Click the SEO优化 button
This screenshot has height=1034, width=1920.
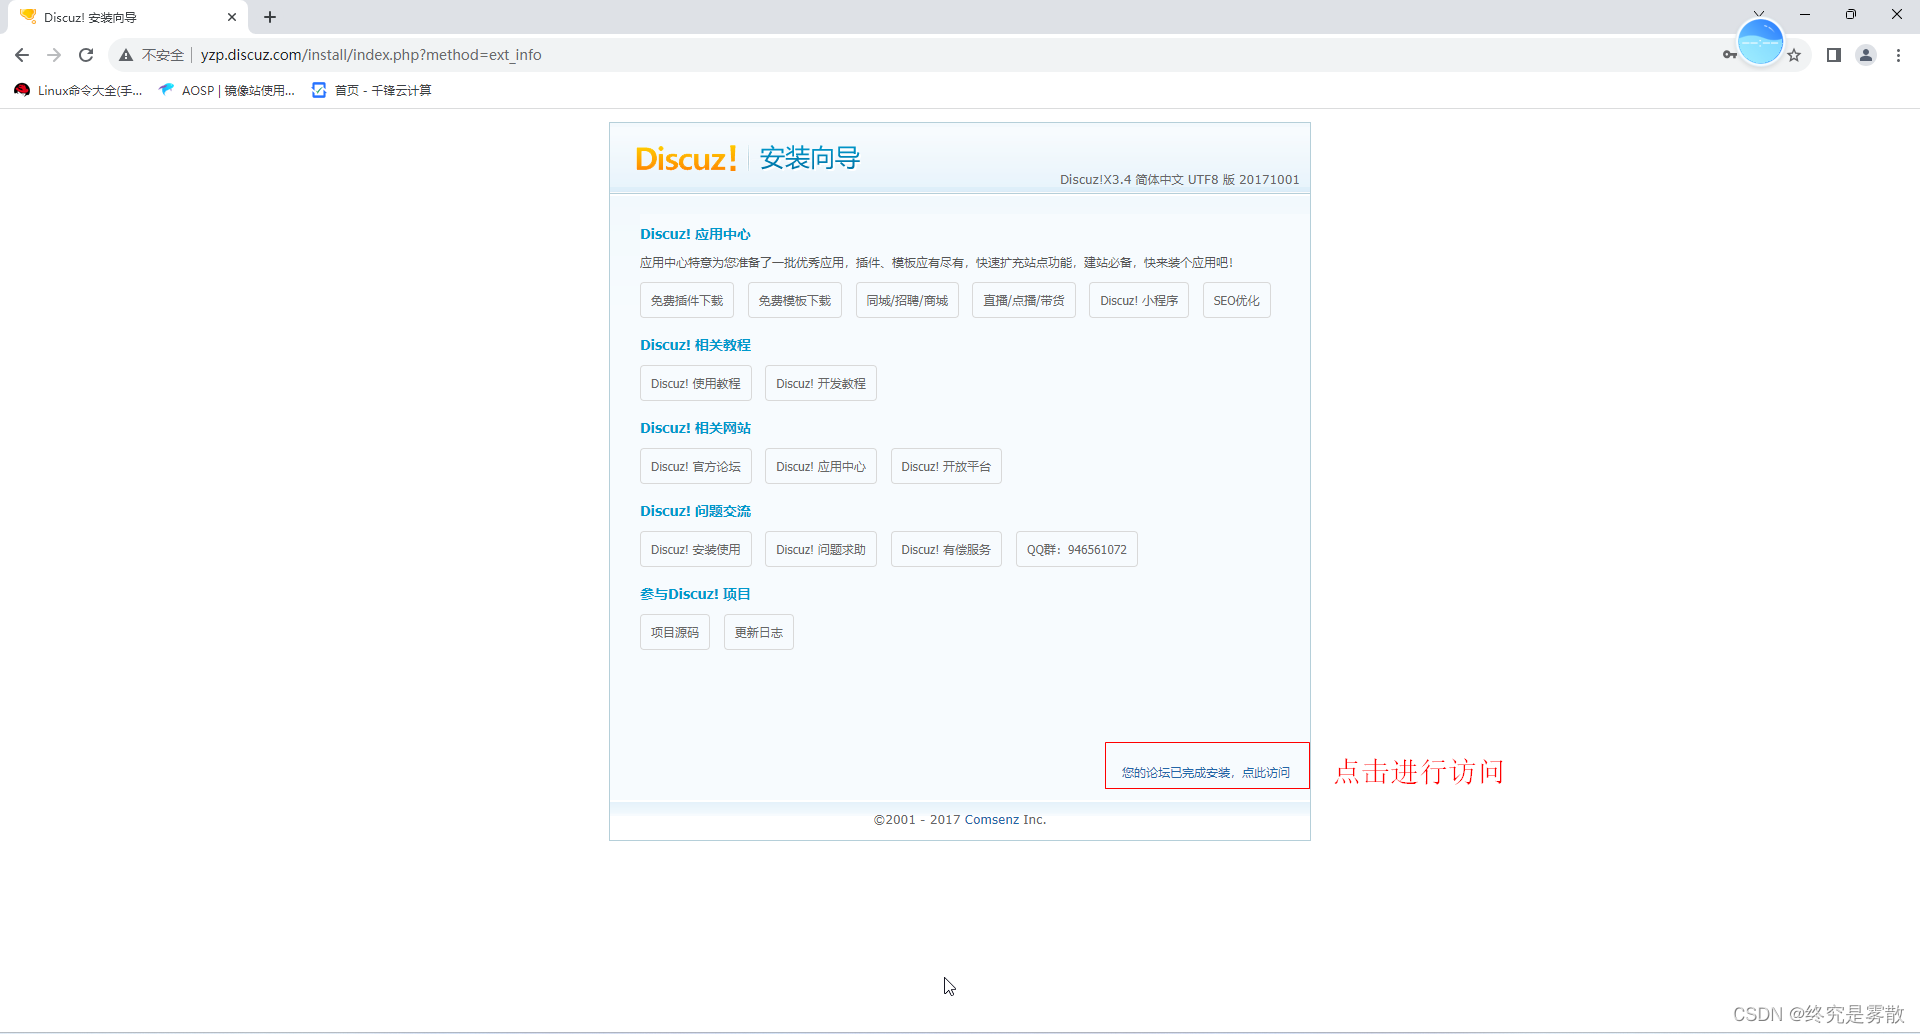[x=1237, y=300]
